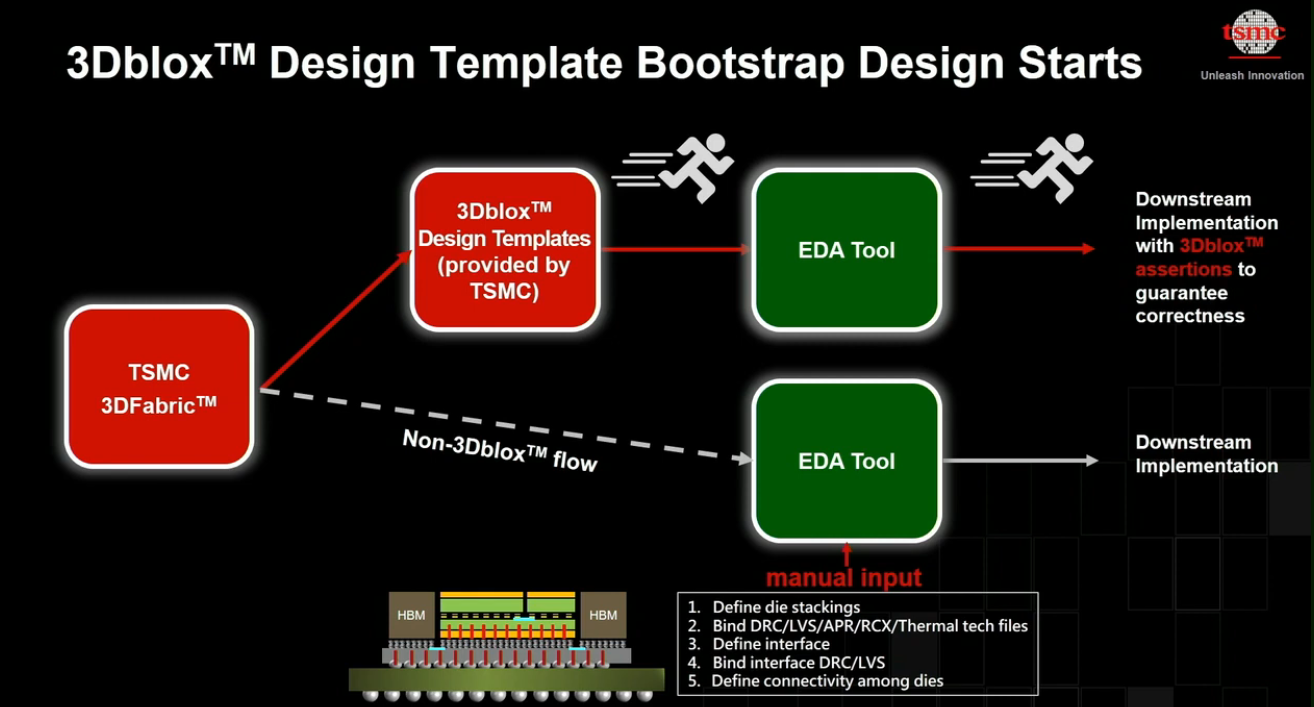Click the lower green EDA Tool box
Image resolution: width=1314 pixels, height=707 pixels.
(x=846, y=461)
